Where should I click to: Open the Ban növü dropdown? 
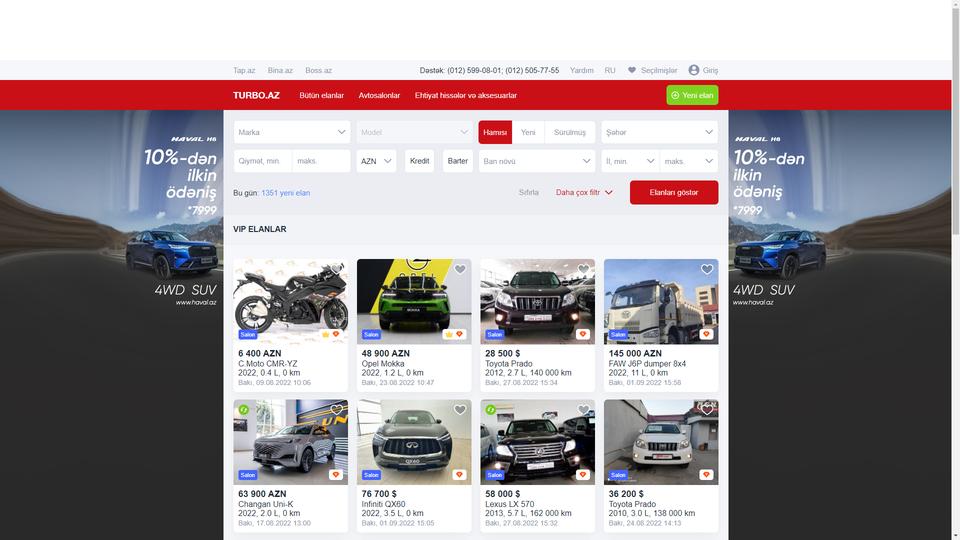click(537, 161)
